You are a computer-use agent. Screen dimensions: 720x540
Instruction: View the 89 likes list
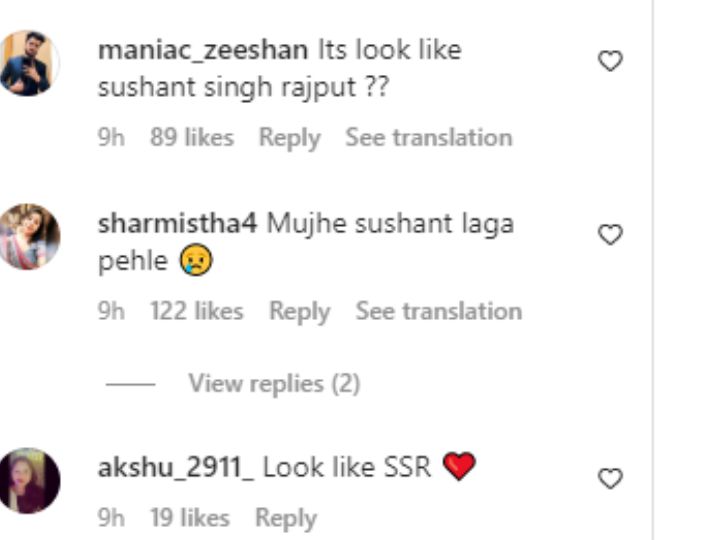[192, 137]
